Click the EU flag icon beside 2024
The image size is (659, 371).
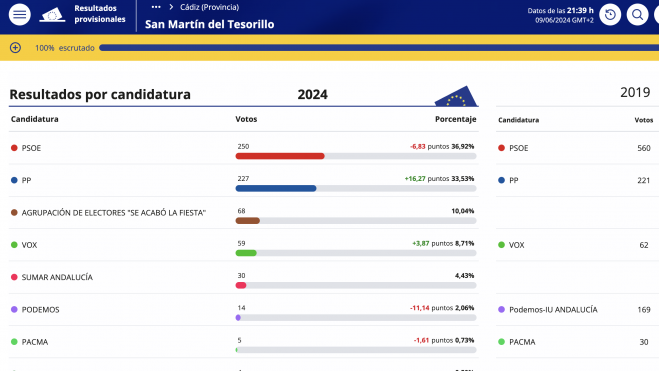456,96
